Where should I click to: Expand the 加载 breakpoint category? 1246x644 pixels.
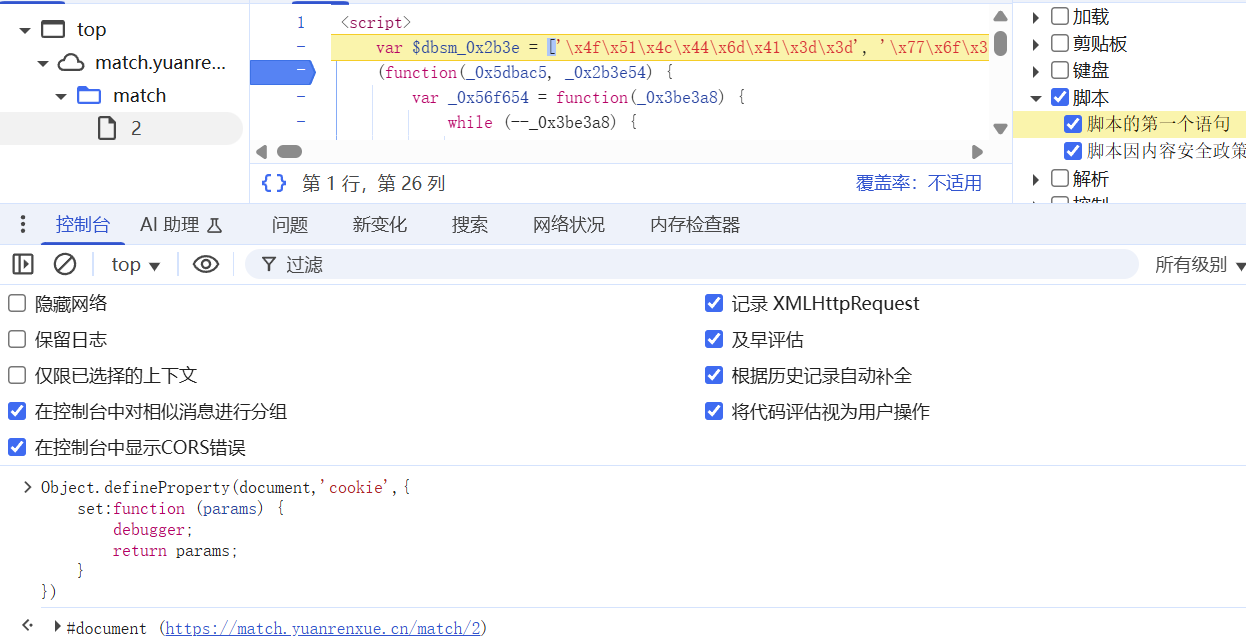pyautogui.click(x=1036, y=17)
